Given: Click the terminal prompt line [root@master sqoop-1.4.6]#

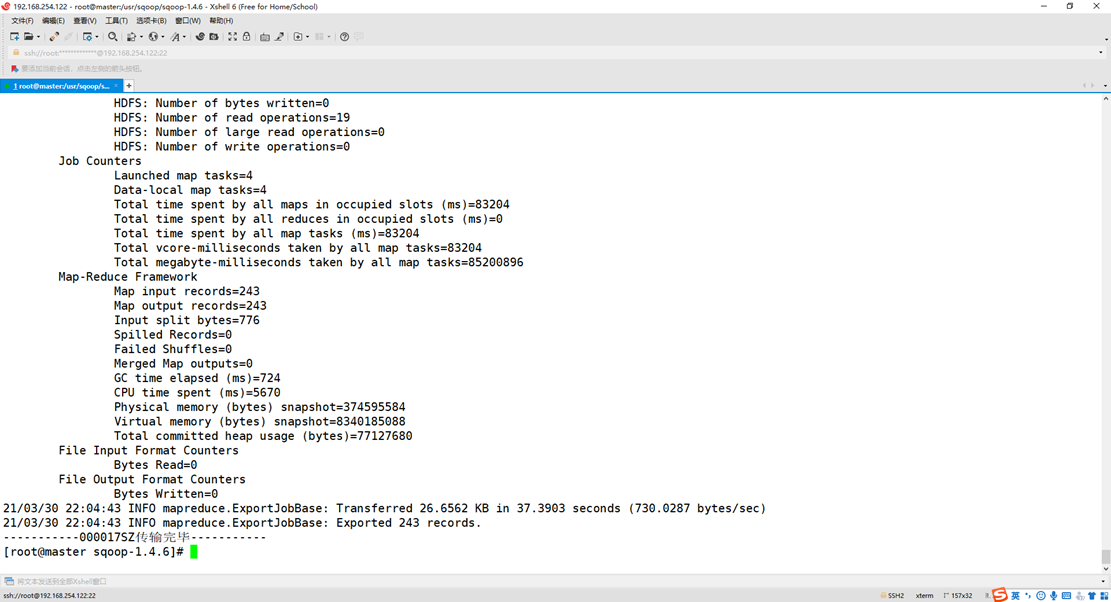Looking at the screenshot, I should tap(94, 552).
